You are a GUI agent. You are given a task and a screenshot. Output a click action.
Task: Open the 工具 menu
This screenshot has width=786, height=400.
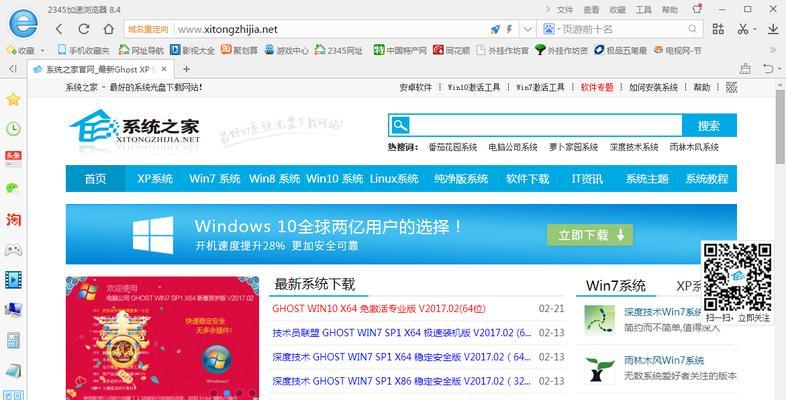644,10
